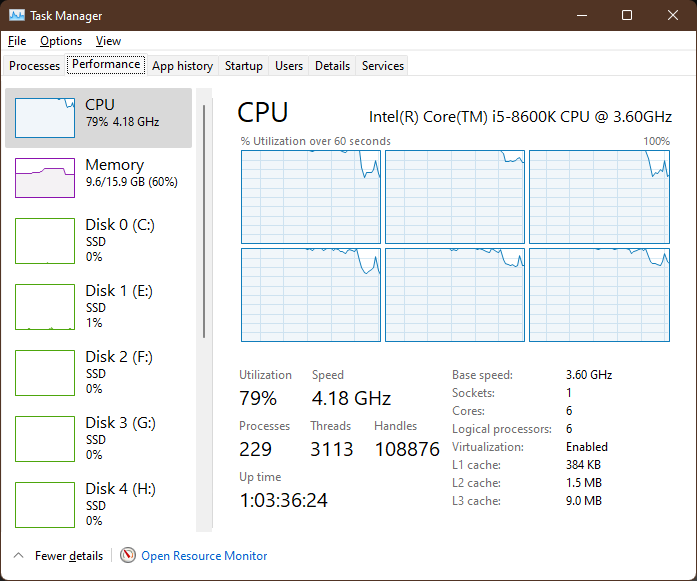Screen dimensions: 697x581
Task: Click the top-right core utilization graph
Action: point(599,197)
